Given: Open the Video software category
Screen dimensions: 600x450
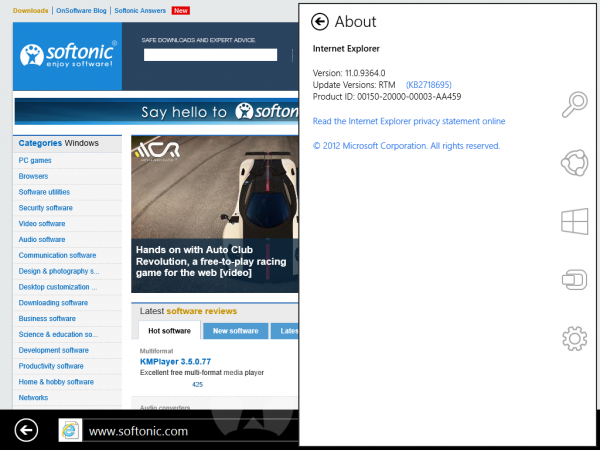Looking at the screenshot, I should [42, 223].
